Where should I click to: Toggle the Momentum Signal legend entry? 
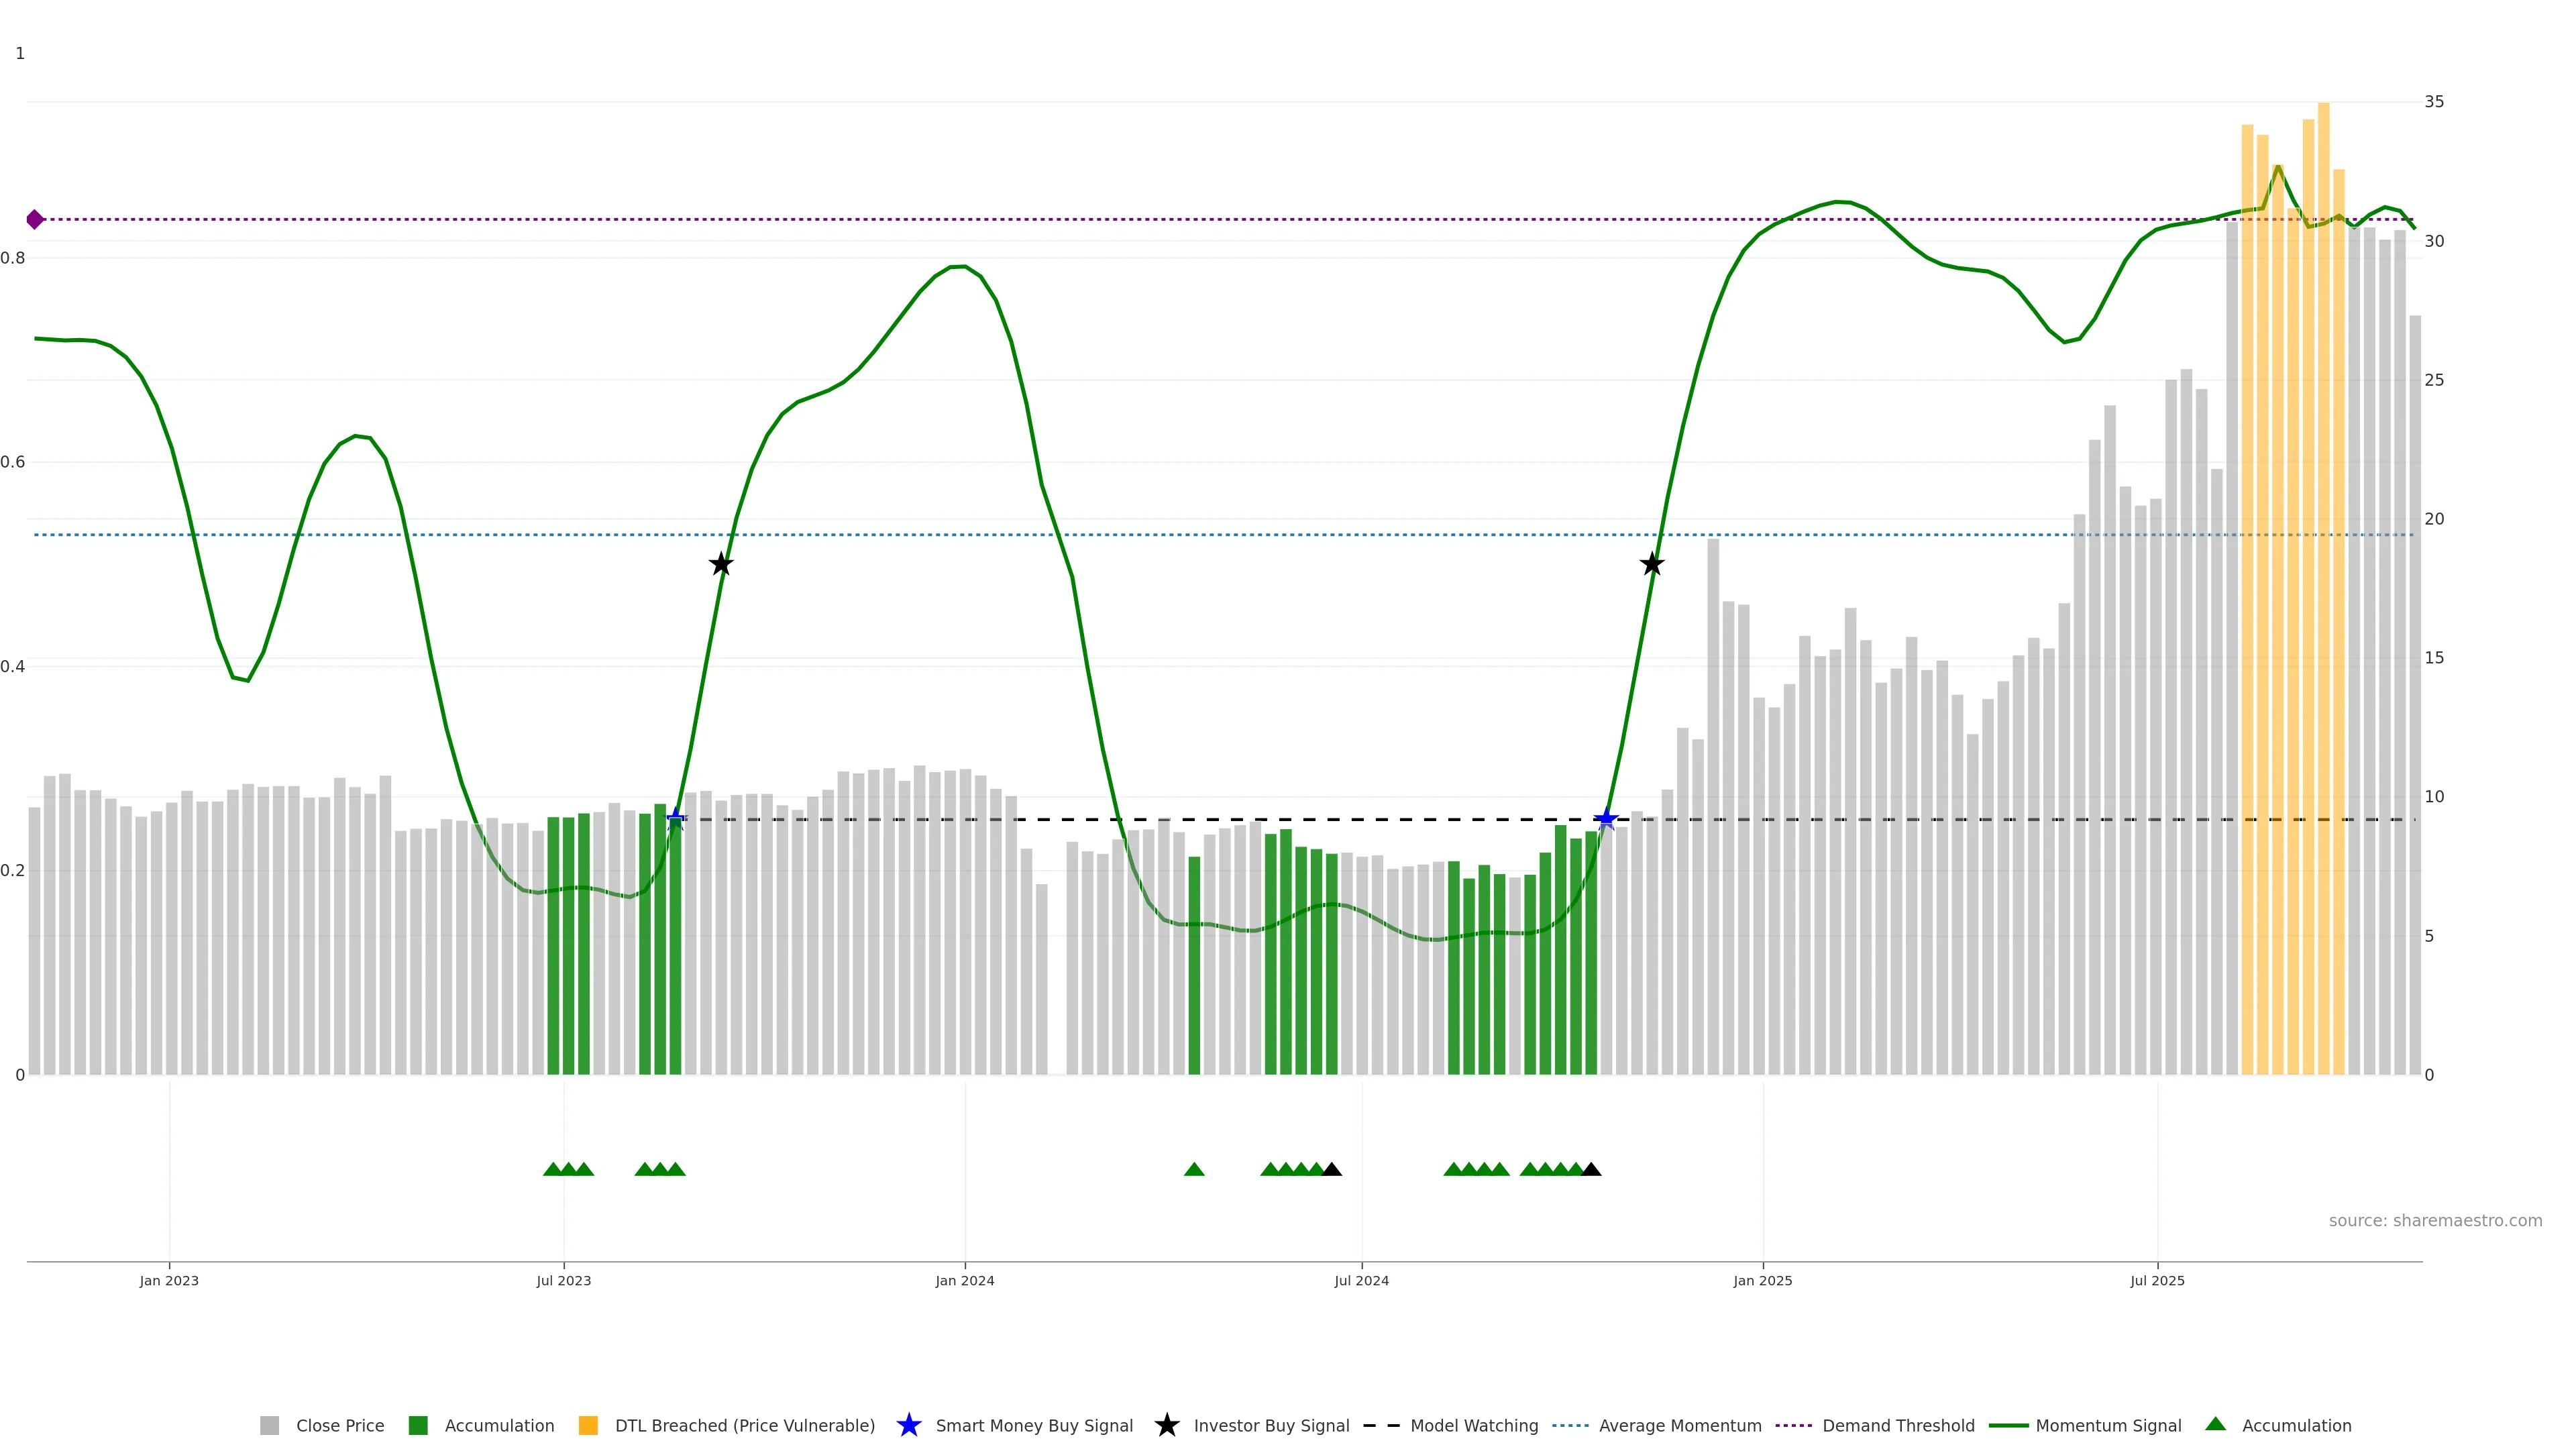point(2108,1426)
